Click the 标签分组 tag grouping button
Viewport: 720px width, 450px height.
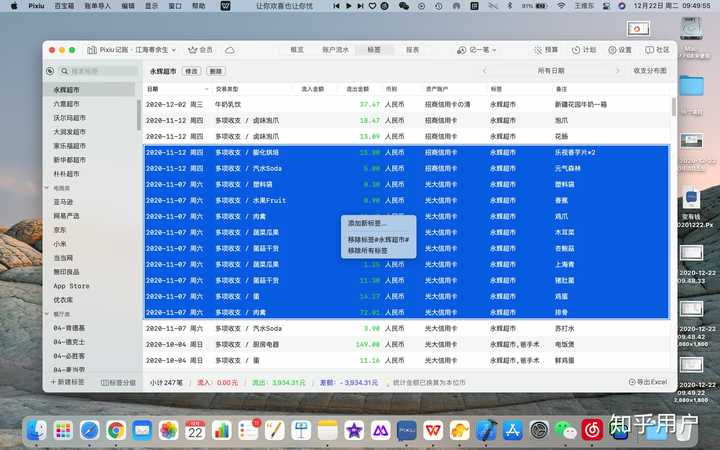tap(118, 382)
